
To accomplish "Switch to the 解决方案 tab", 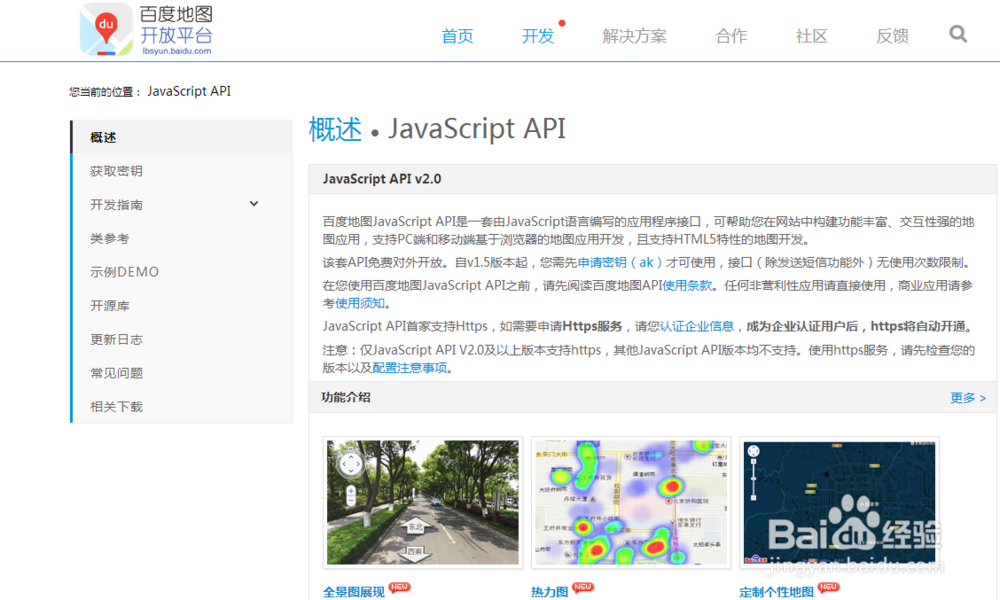I will [x=635, y=36].
